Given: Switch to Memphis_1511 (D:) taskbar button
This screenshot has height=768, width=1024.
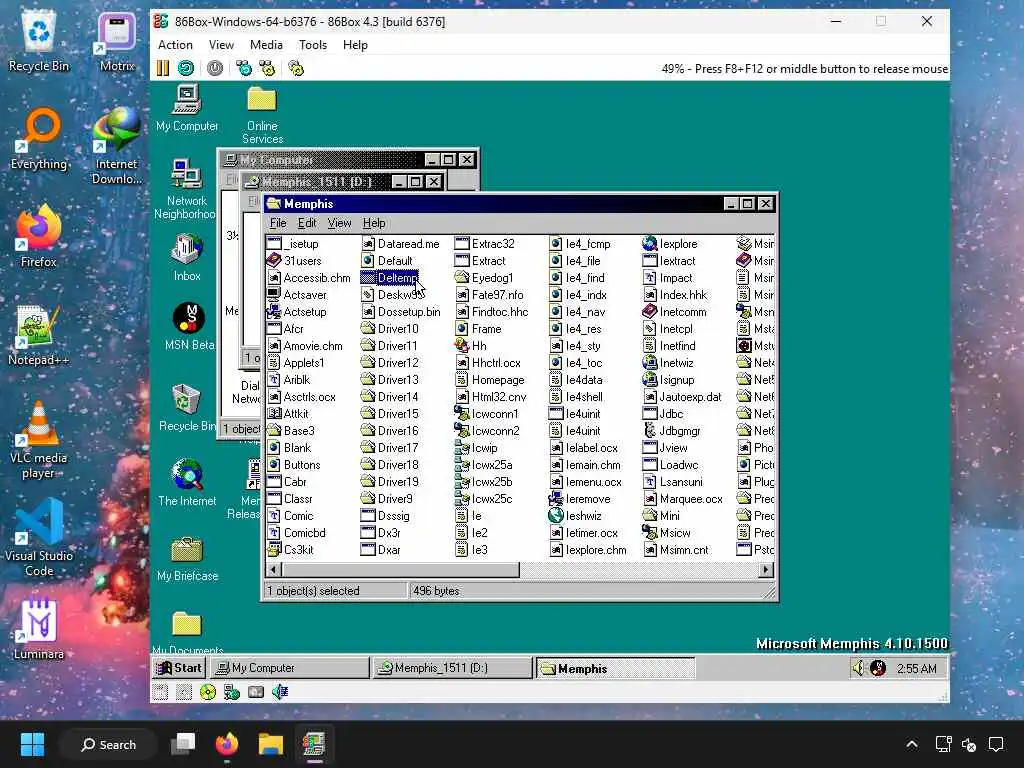Looking at the screenshot, I should tap(453, 667).
